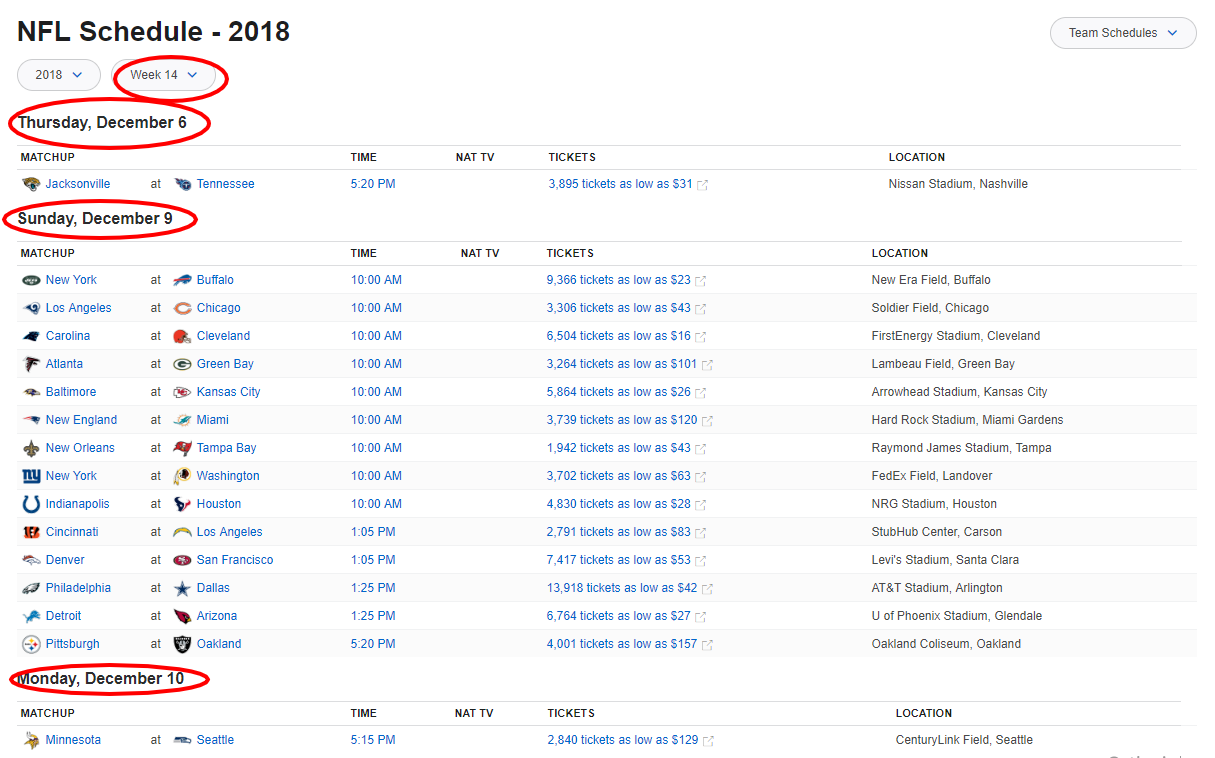The height and width of the screenshot is (758, 1215).
Task: Open the New England team link
Action: [81, 420]
